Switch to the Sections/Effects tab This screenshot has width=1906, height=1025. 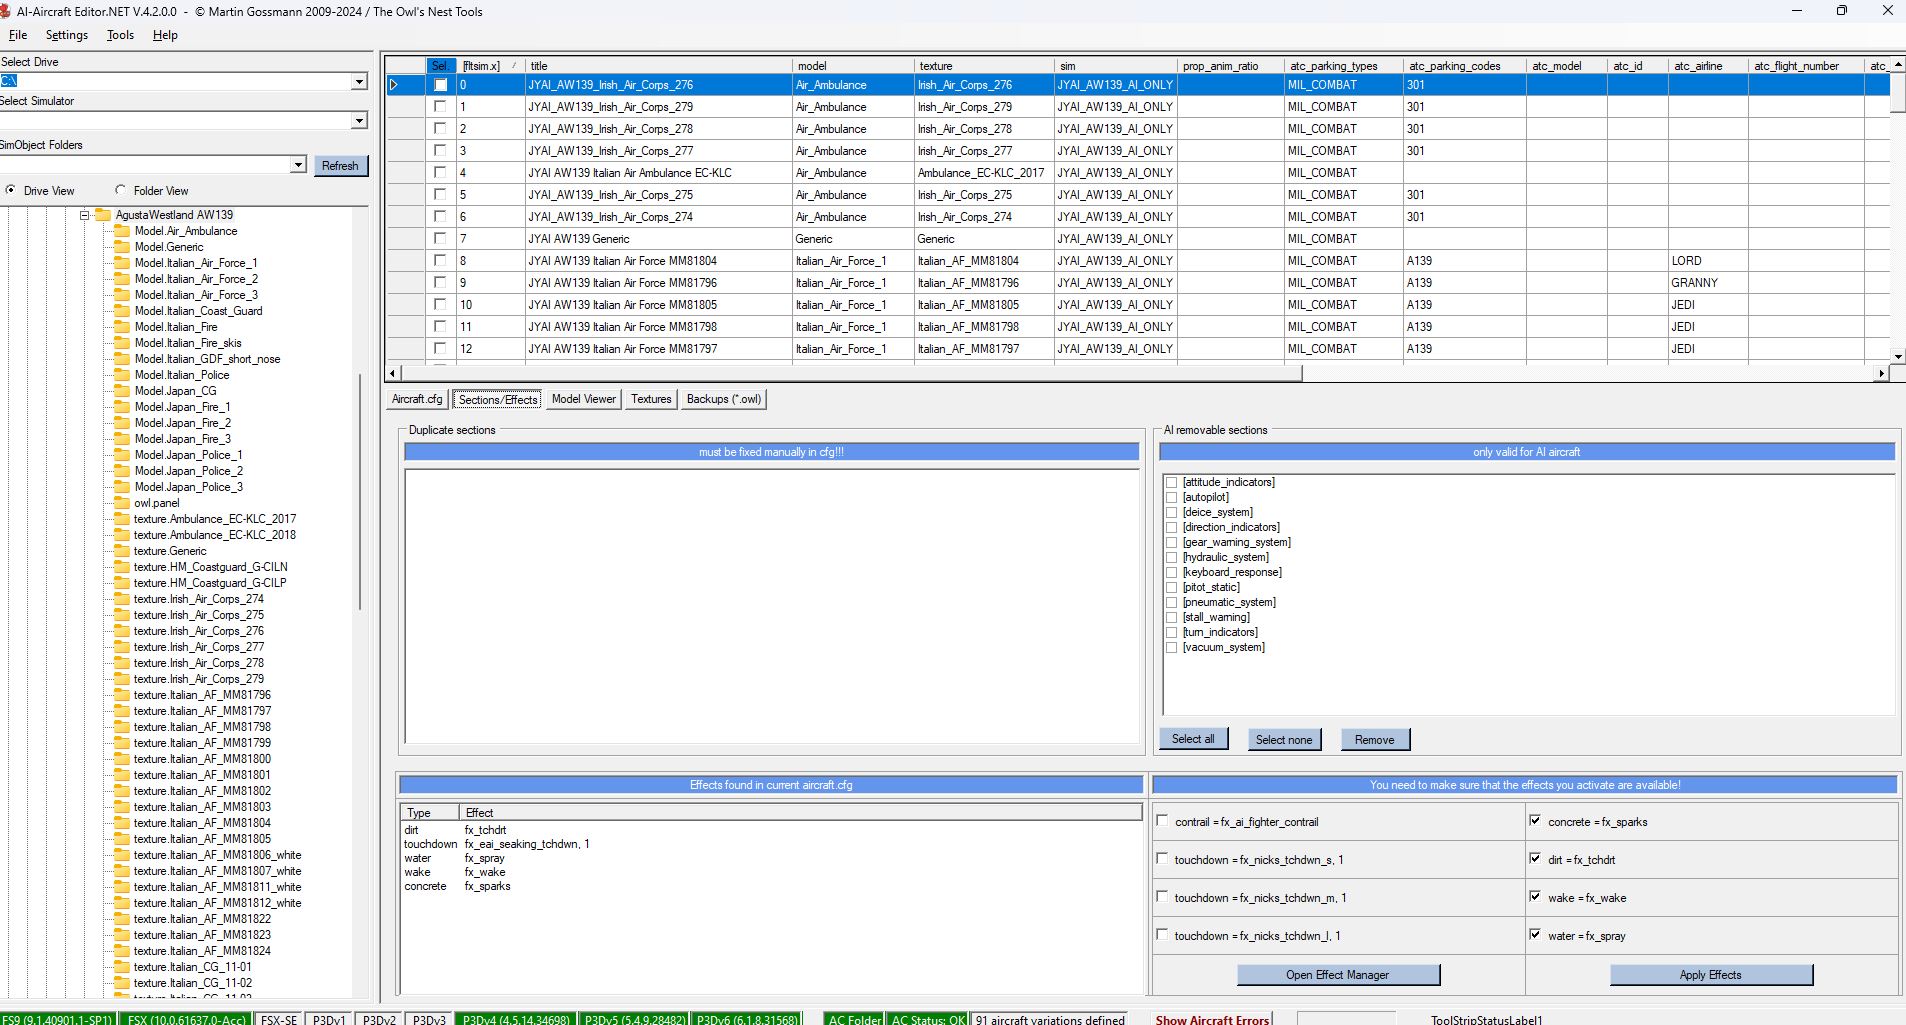point(498,399)
